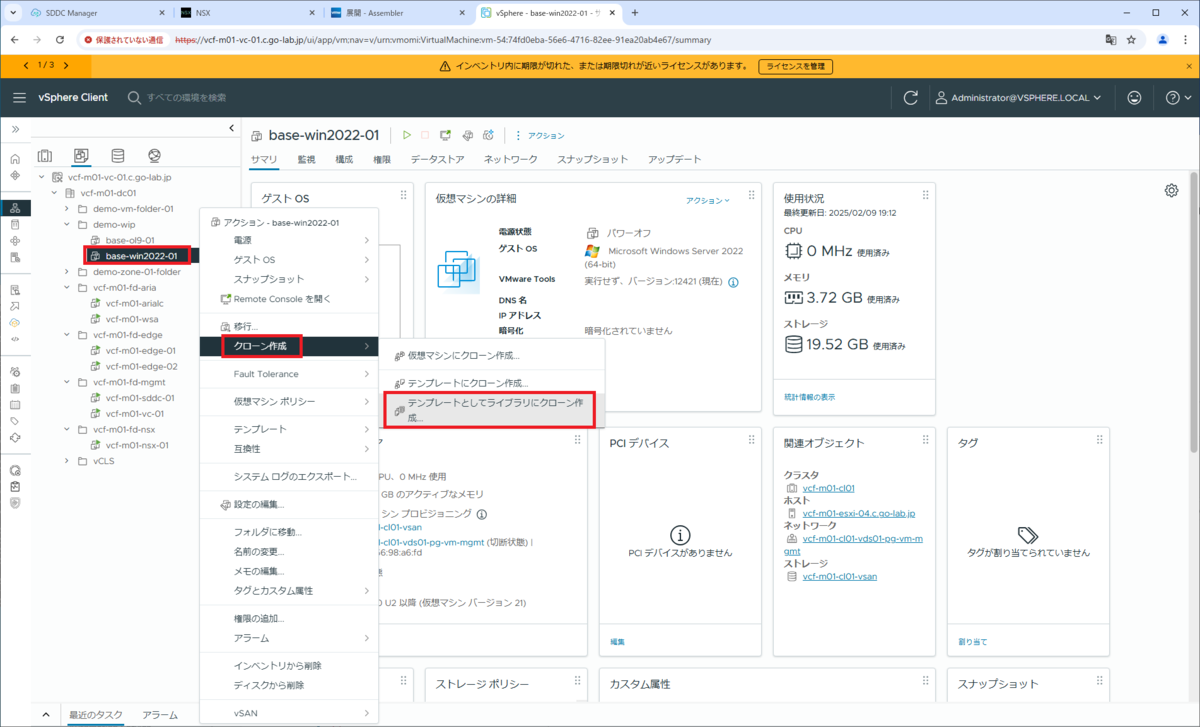
Task: Select vcf-m01-nsx-01 VM in tree
Action: (x=137, y=445)
